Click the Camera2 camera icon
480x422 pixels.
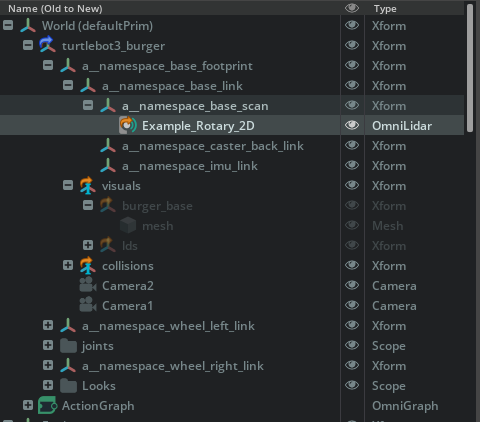(88, 285)
